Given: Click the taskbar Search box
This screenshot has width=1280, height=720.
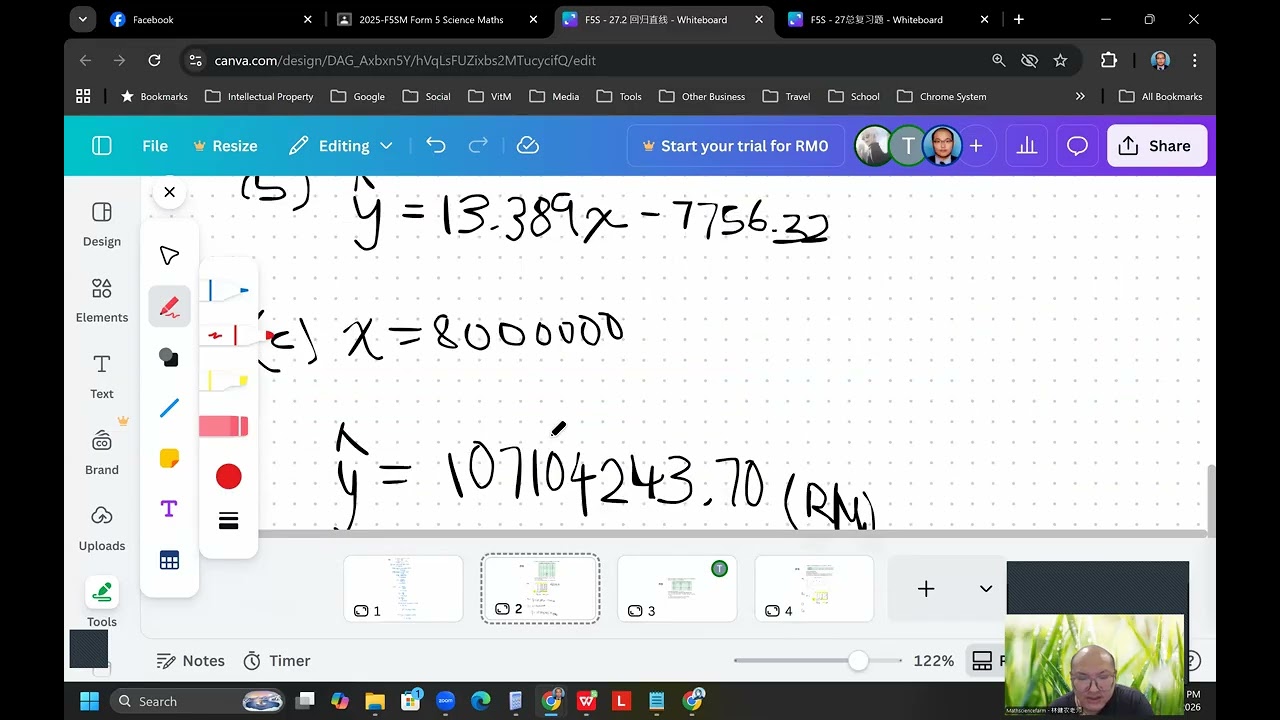Looking at the screenshot, I should click(x=197, y=701).
